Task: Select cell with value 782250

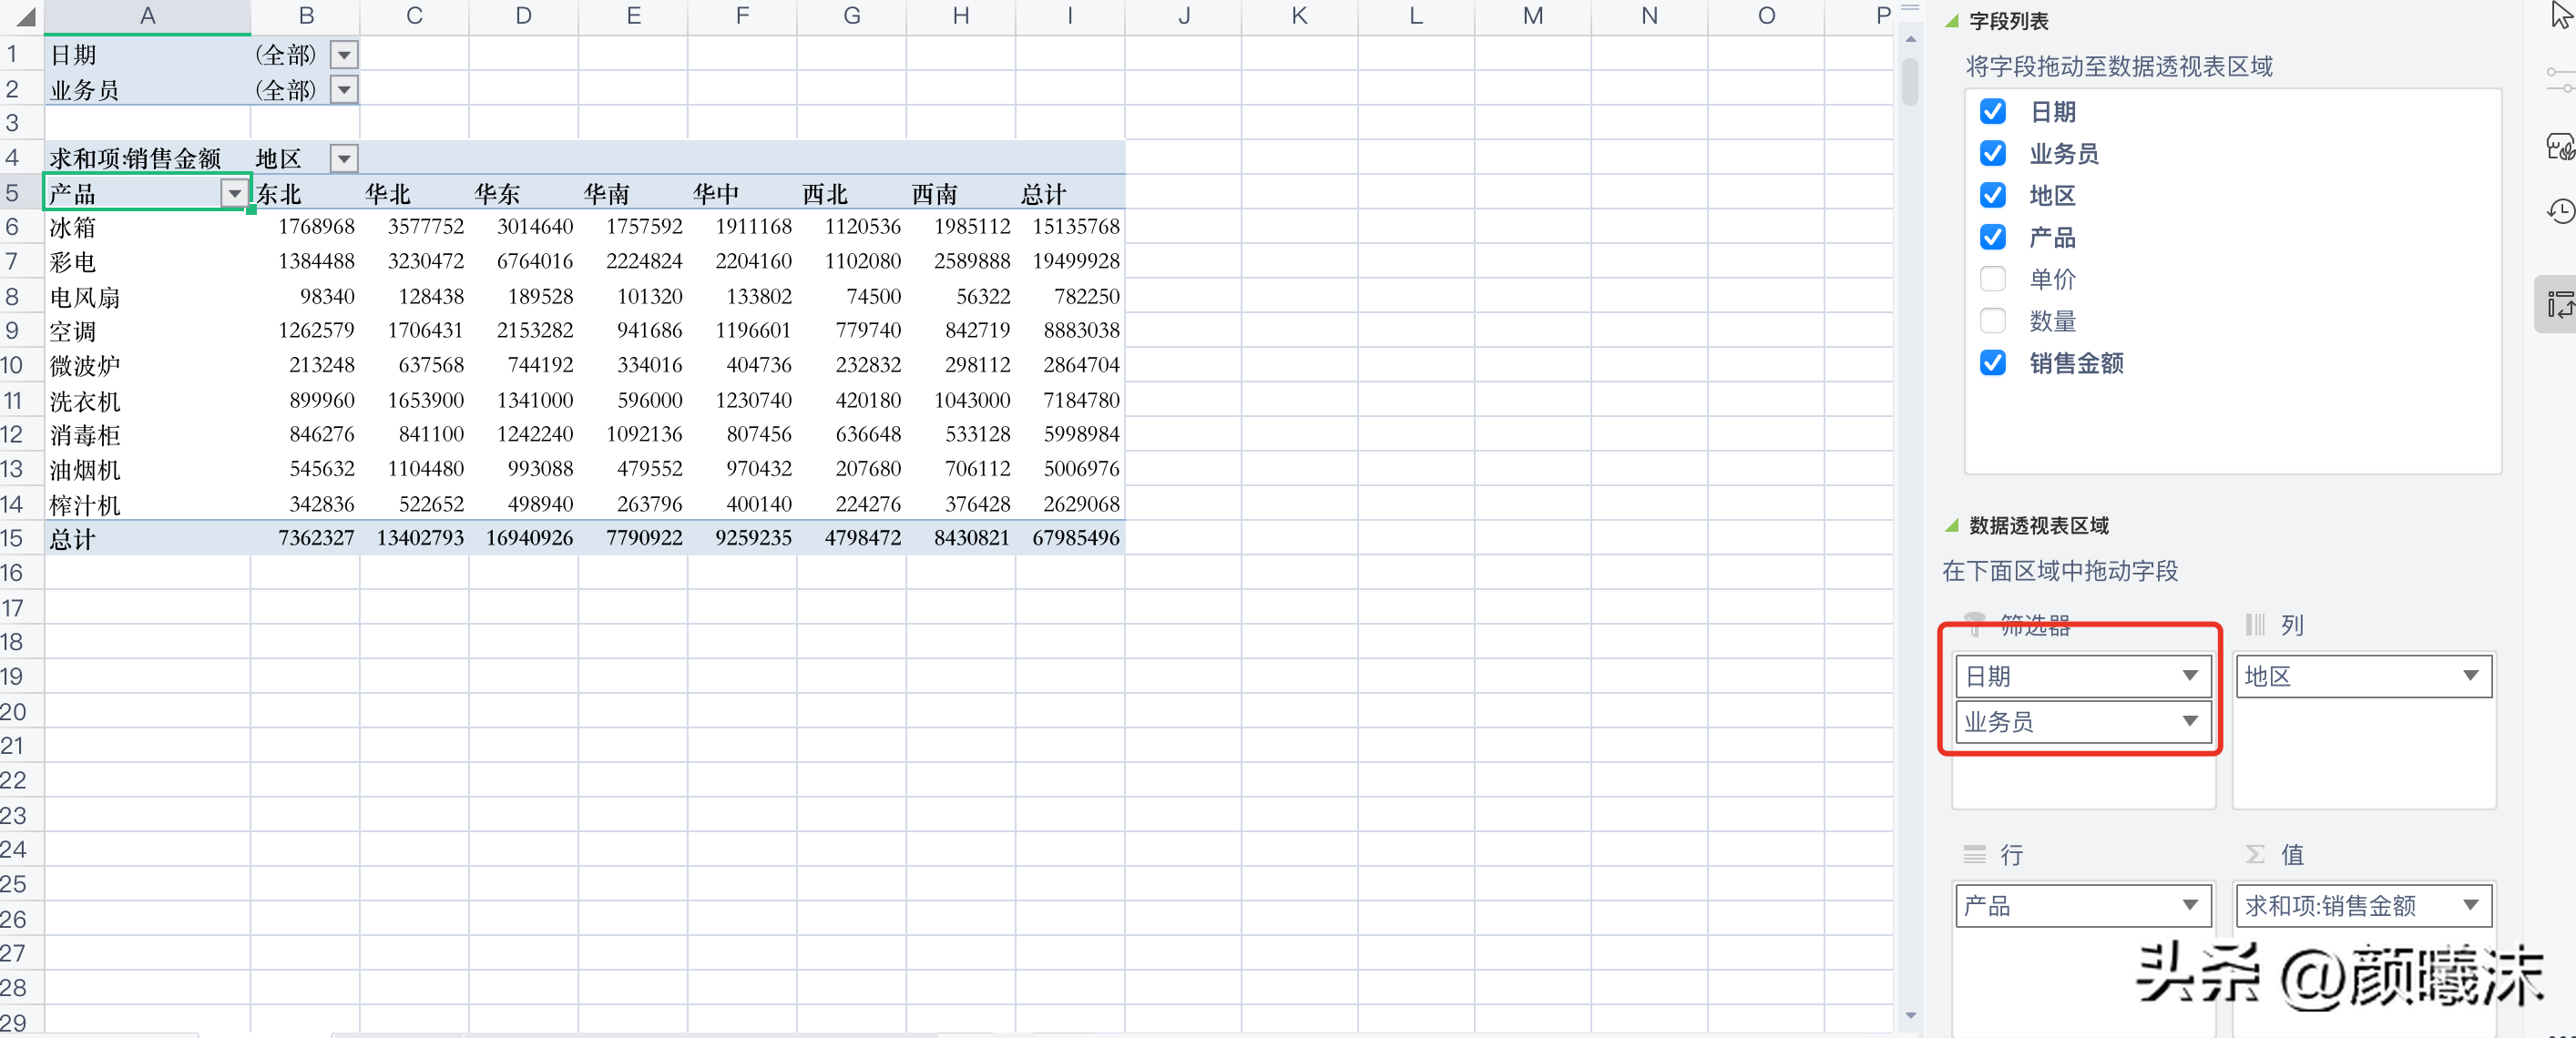Action: click(x=1070, y=297)
